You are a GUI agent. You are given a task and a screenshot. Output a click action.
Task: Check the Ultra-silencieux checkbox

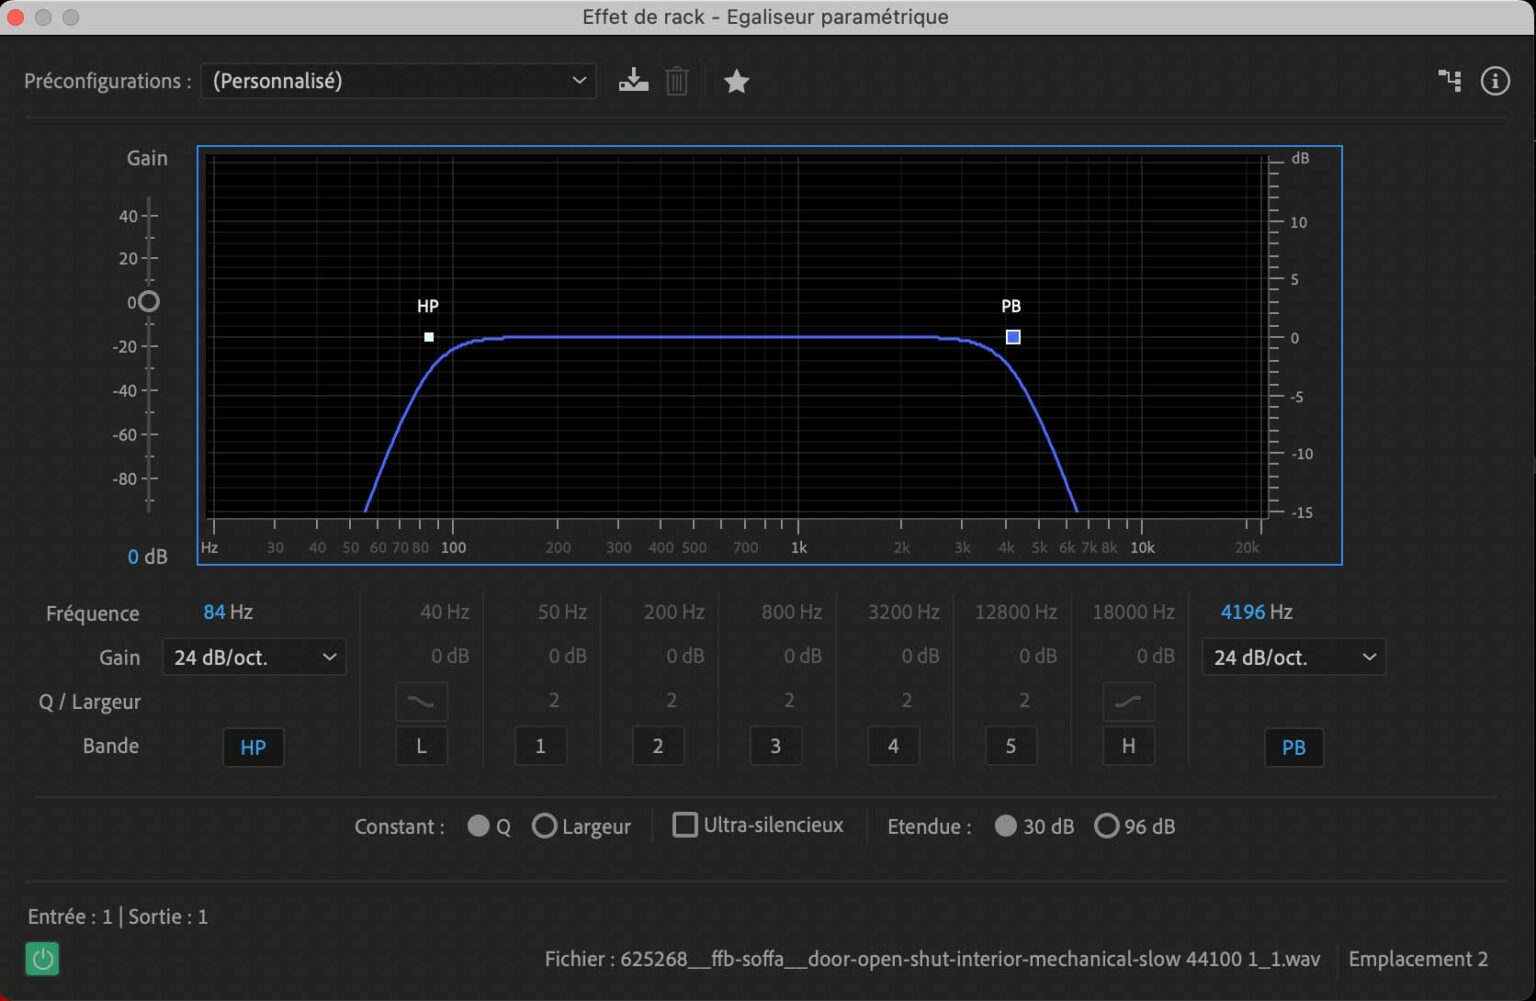click(685, 825)
